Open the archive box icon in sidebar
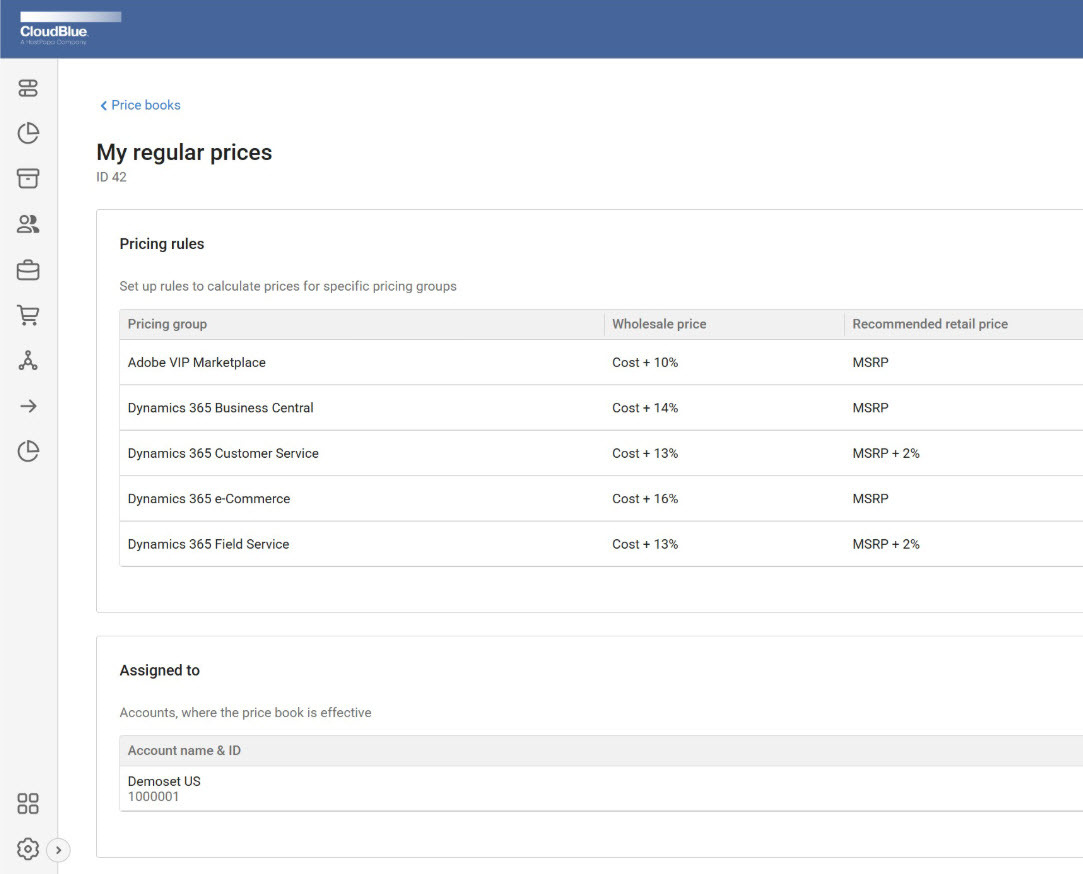The image size is (1083, 874). coord(28,179)
